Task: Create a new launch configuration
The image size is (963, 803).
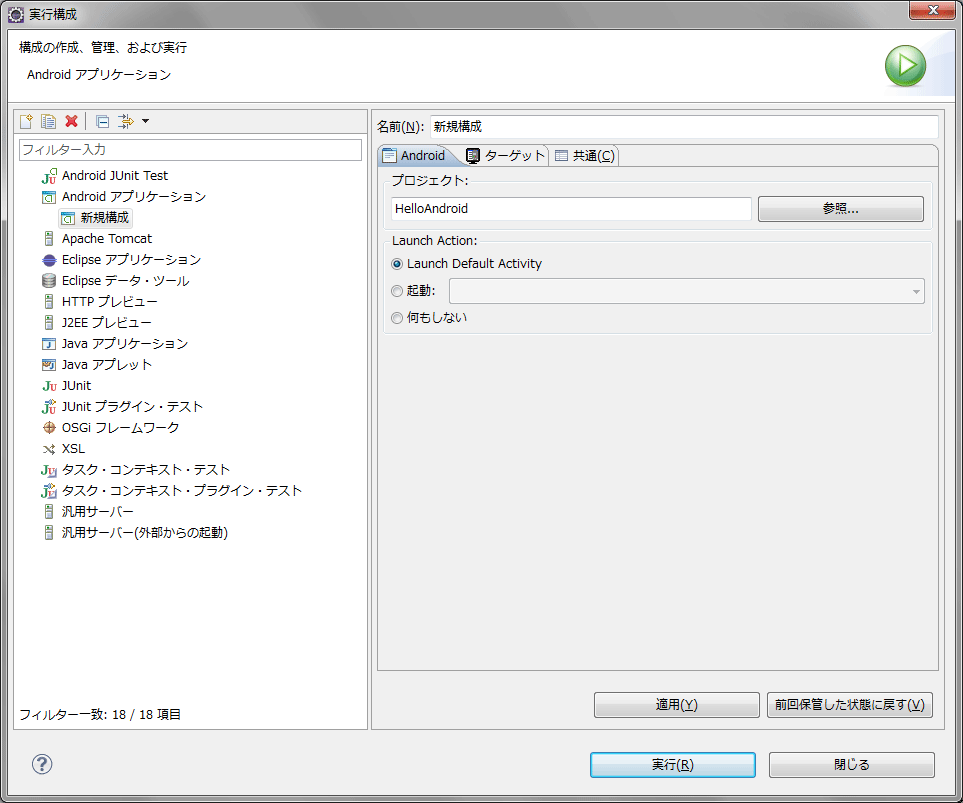Action: click(x=26, y=121)
